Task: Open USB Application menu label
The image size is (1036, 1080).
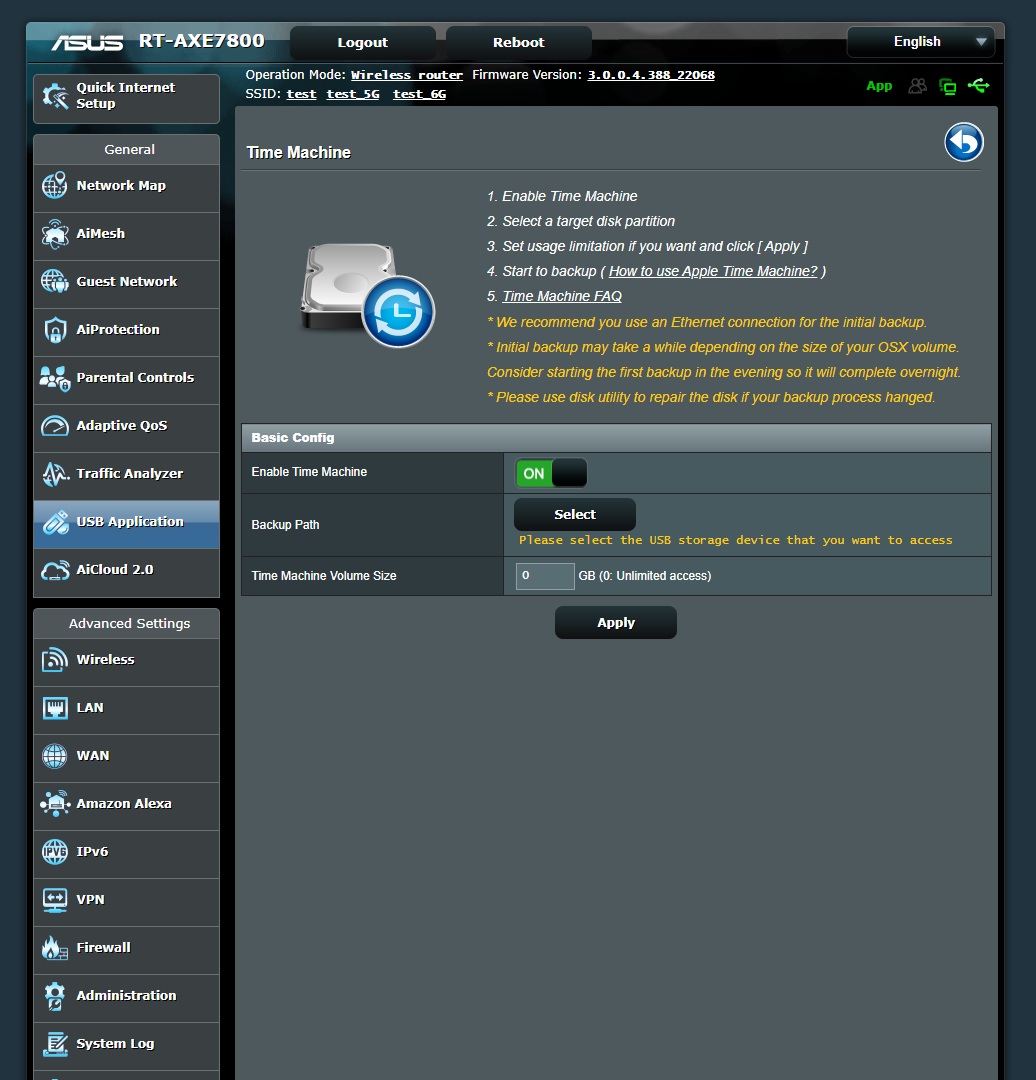Action: coord(130,521)
